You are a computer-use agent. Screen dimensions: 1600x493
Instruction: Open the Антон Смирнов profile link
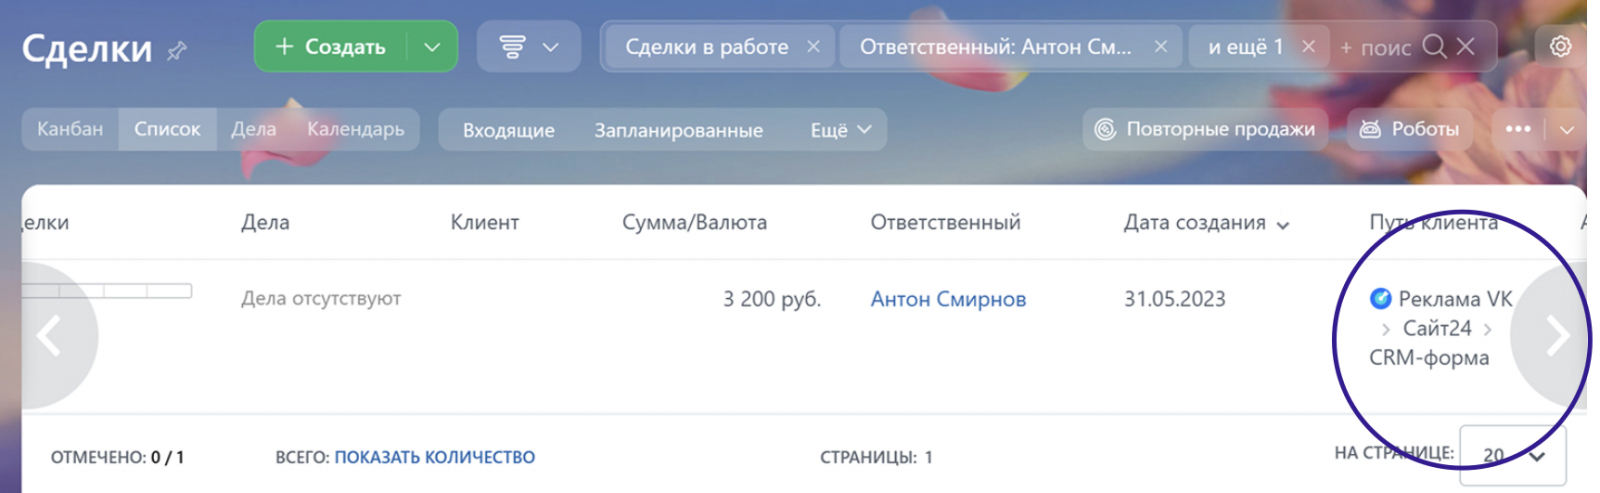pyautogui.click(x=948, y=299)
